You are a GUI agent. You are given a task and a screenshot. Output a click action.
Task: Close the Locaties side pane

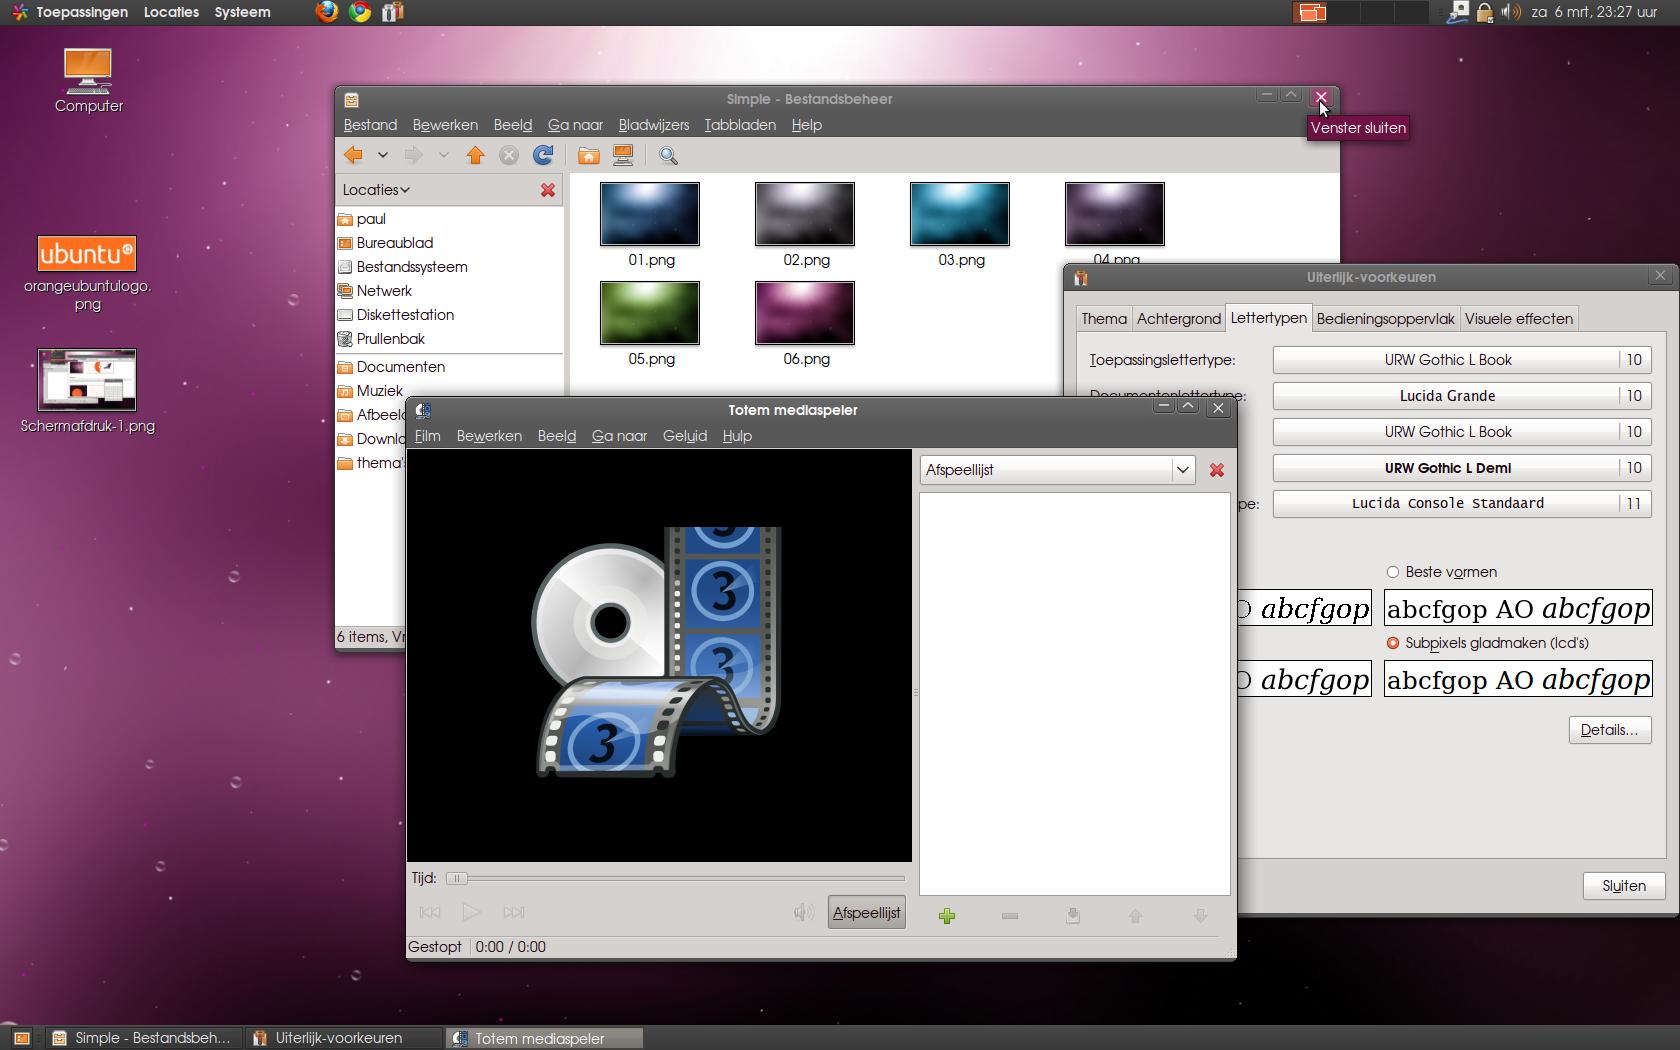coord(548,190)
